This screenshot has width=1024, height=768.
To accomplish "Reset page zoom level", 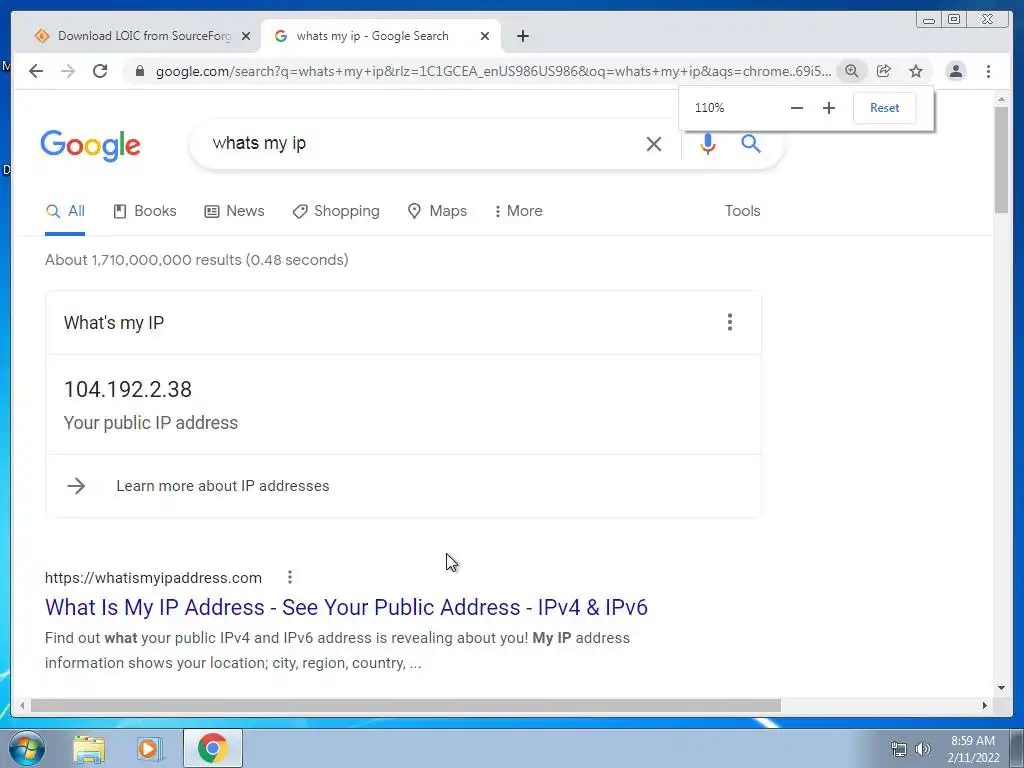I will (x=884, y=108).
